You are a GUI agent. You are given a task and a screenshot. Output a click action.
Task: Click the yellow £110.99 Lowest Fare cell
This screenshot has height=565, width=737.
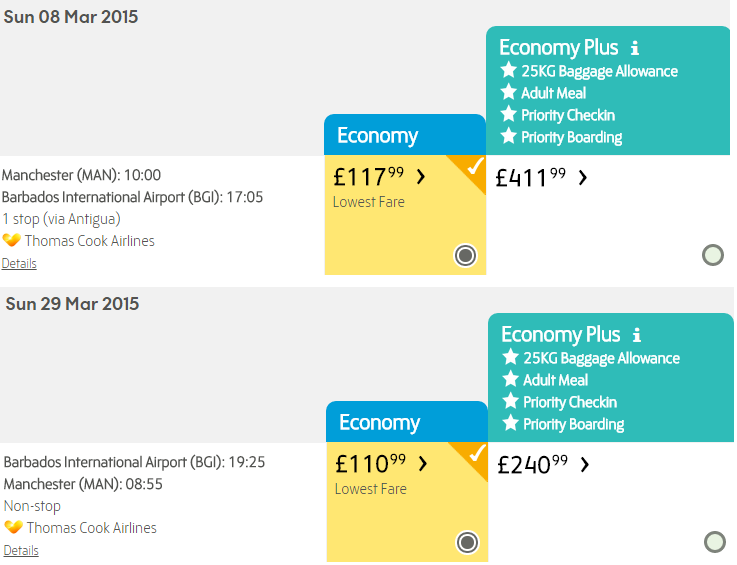coord(407,502)
